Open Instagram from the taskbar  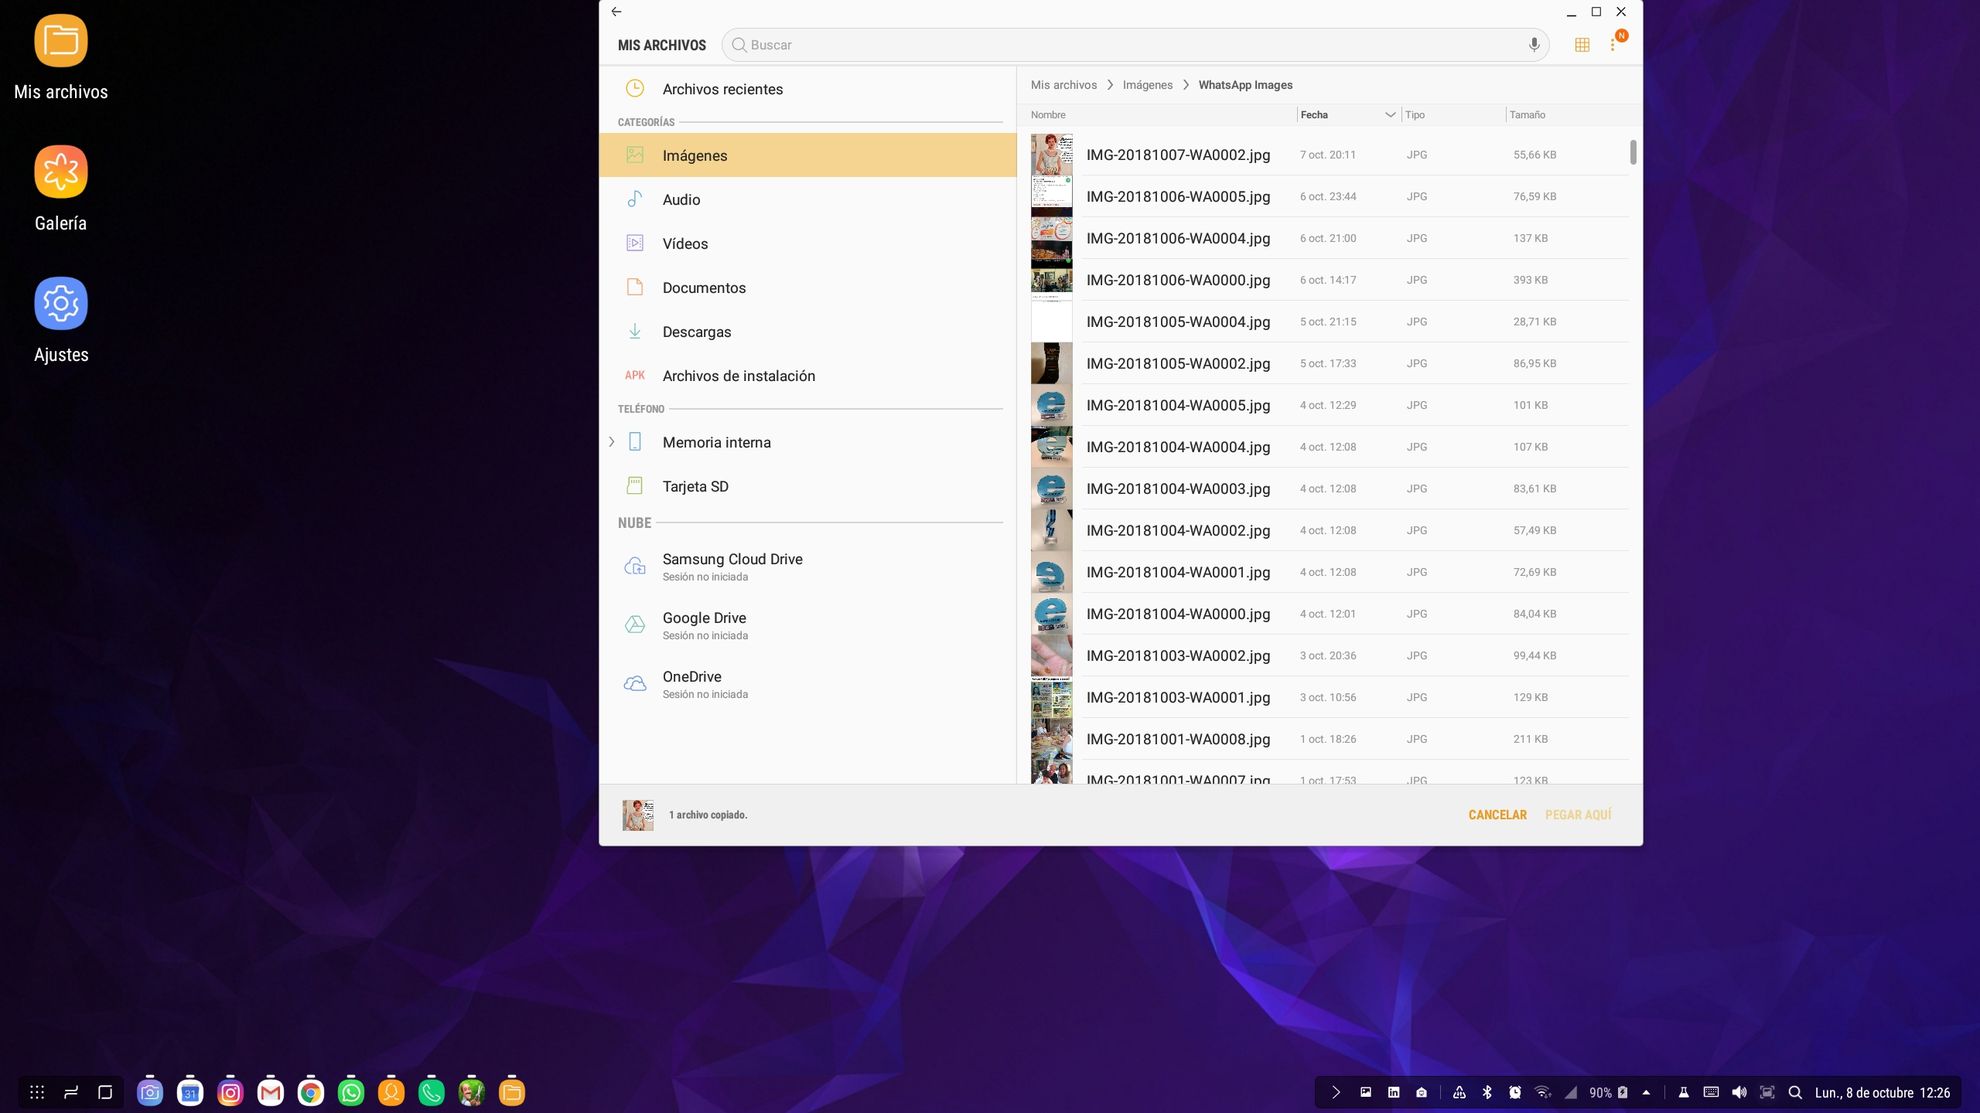230,1093
